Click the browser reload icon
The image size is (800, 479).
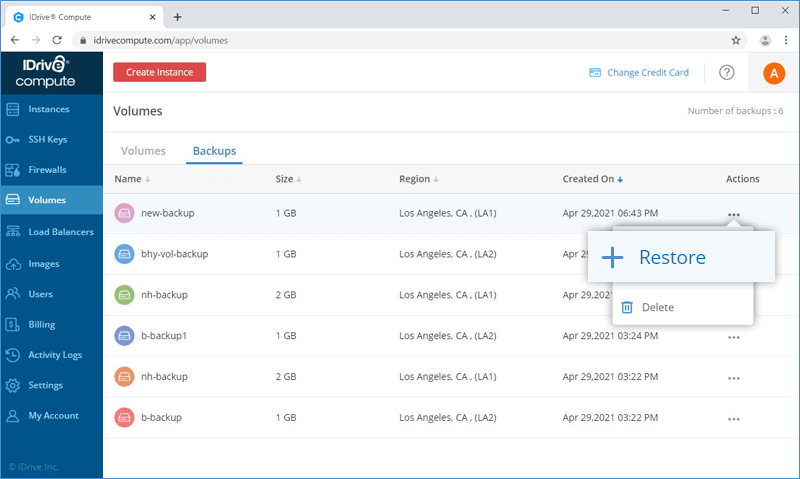58,40
